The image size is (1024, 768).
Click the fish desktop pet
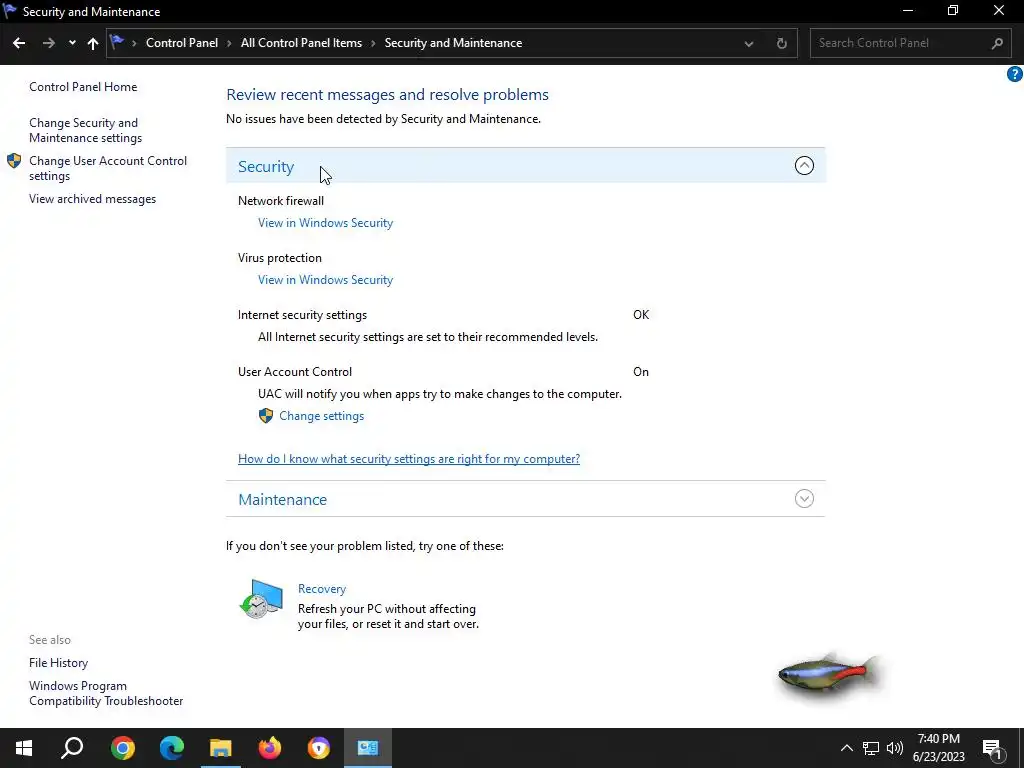(828, 675)
